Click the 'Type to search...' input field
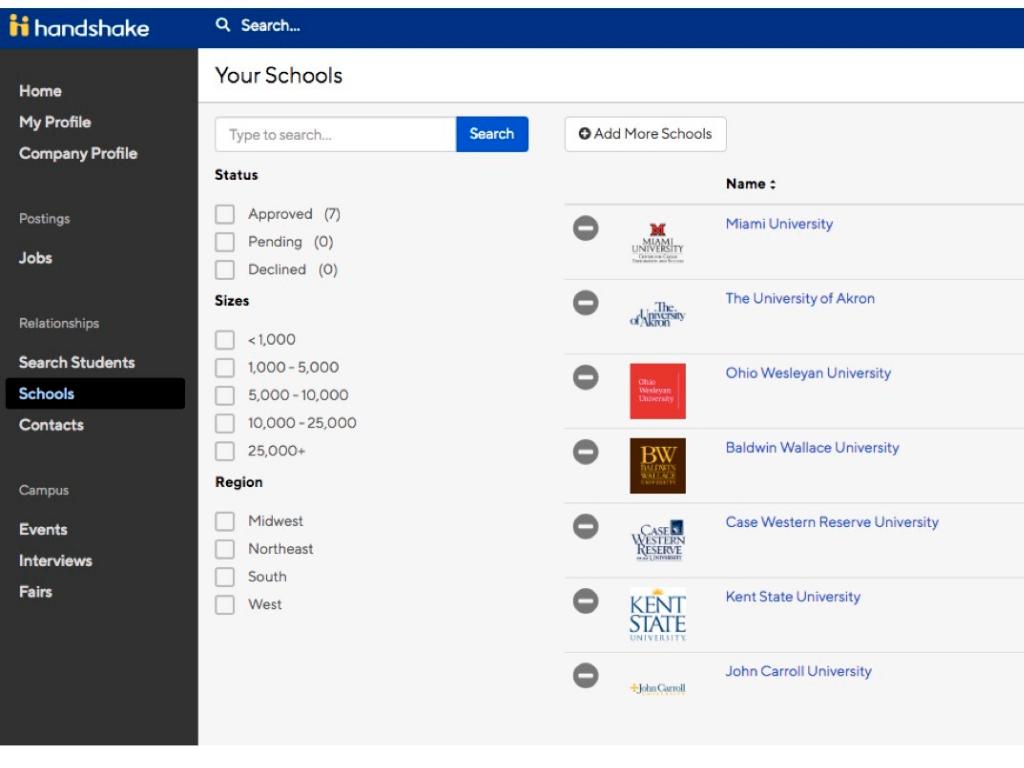Screen dimensions: 1024x768 click(x=335, y=134)
